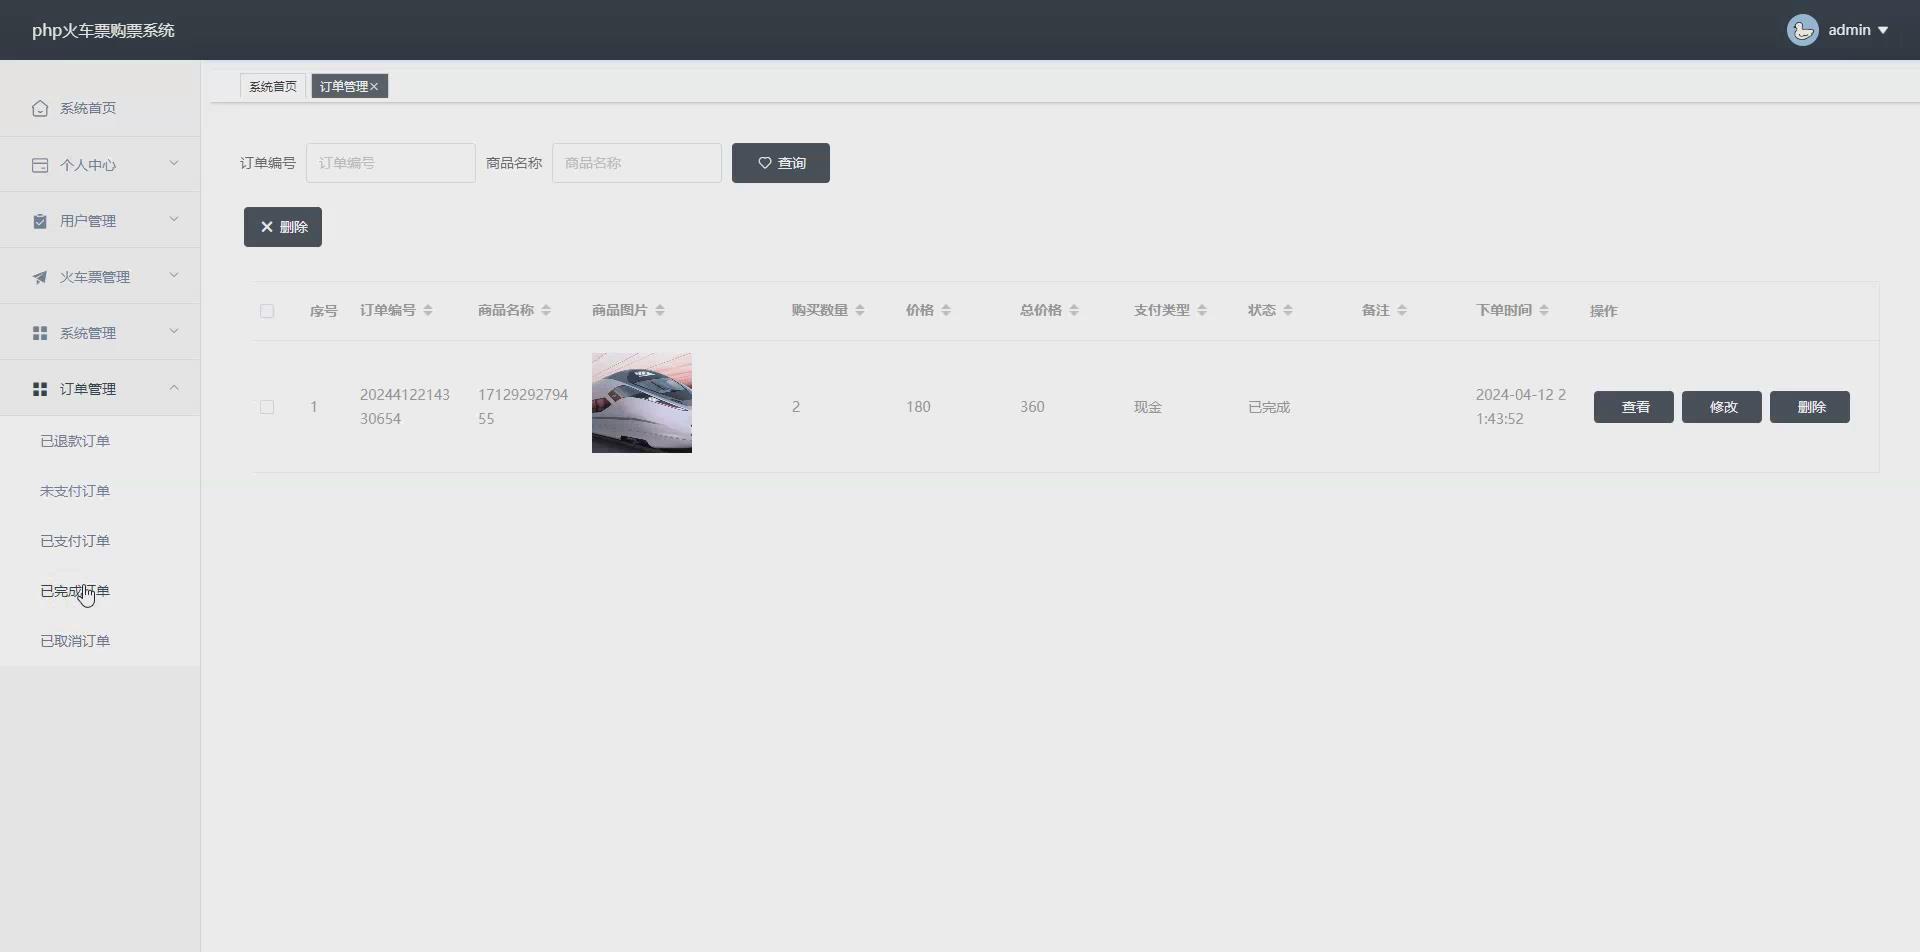Toggle the select-all checkbox in table header

point(267,311)
